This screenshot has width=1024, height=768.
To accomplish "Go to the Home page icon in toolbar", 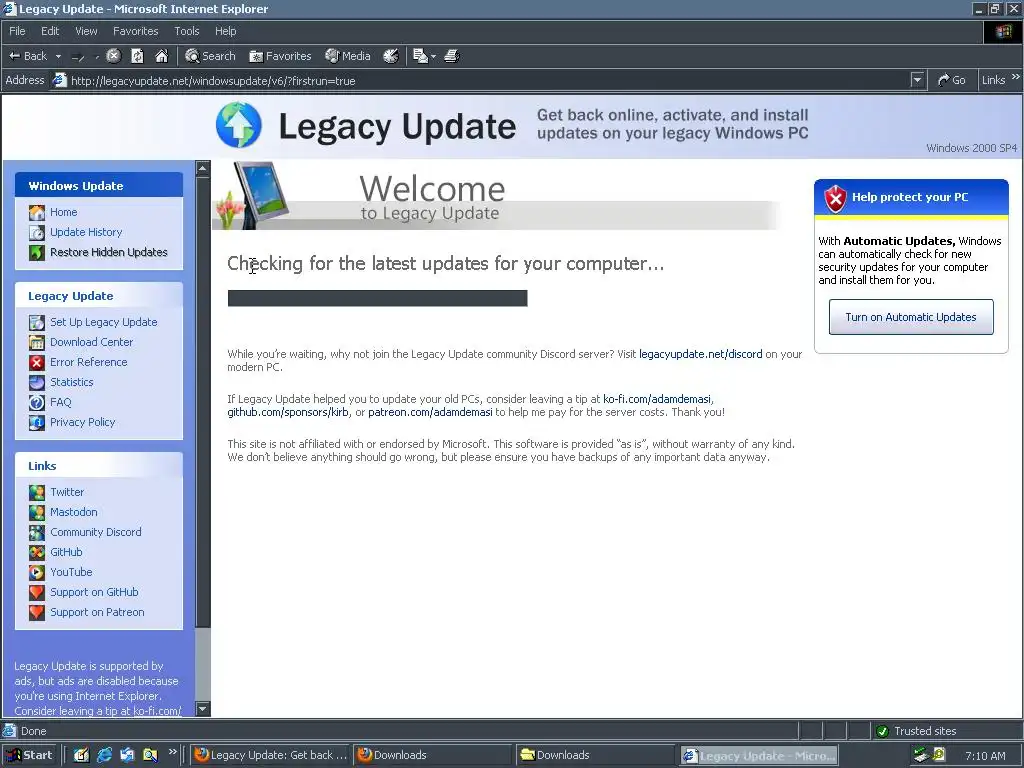I will tap(161, 56).
